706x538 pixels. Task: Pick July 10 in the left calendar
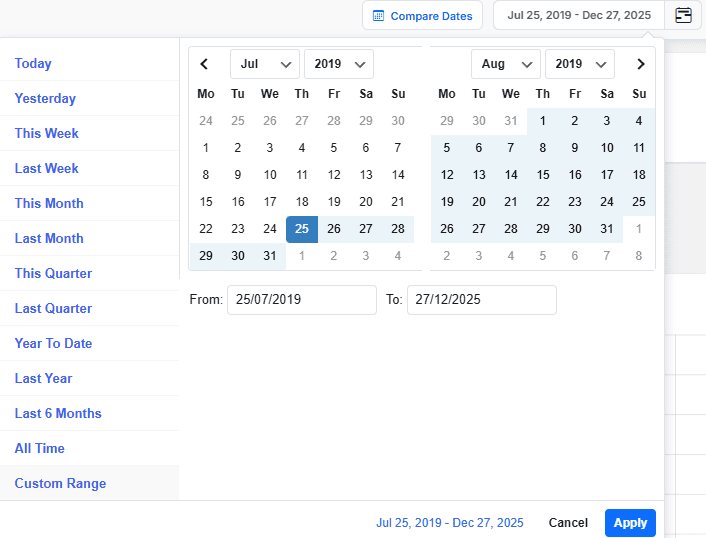pos(270,175)
